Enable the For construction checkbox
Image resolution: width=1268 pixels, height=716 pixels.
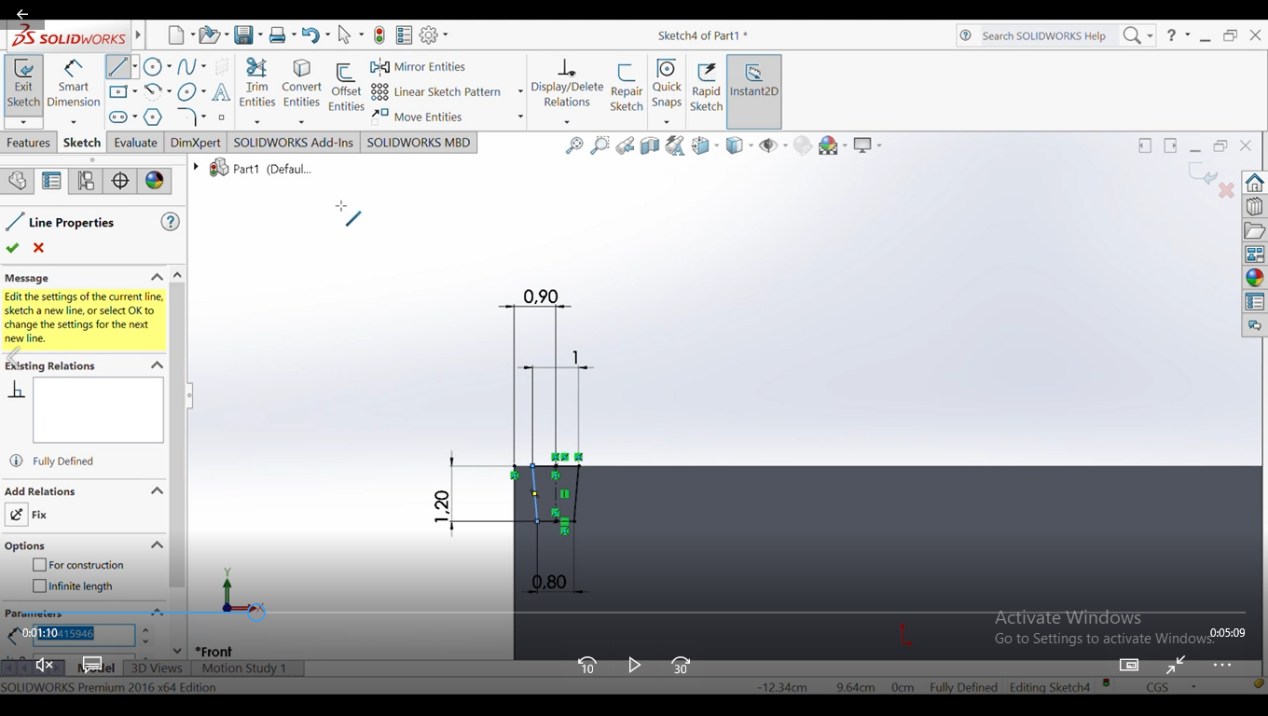coord(40,565)
